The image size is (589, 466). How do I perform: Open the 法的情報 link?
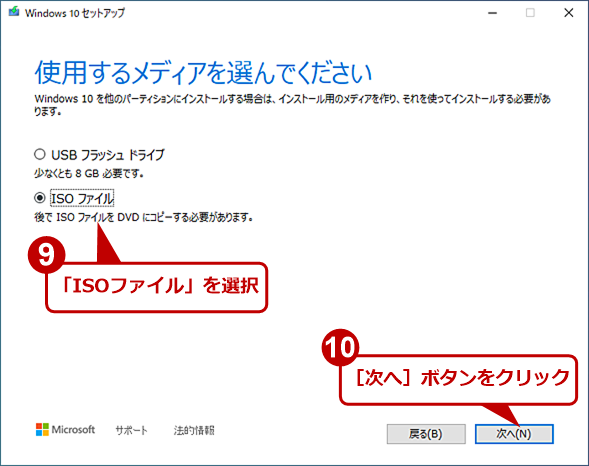click(194, 430)
